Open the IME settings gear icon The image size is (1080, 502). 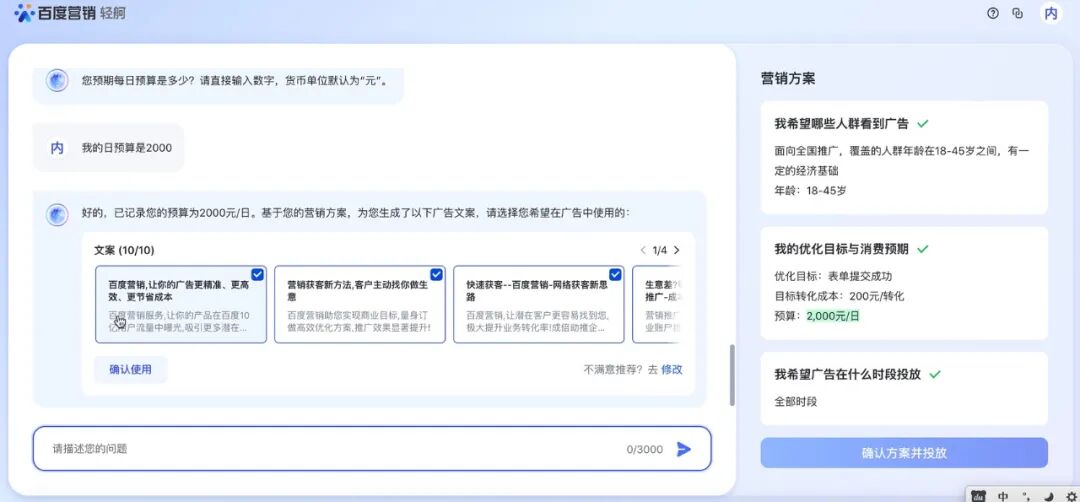(1070, 495)
